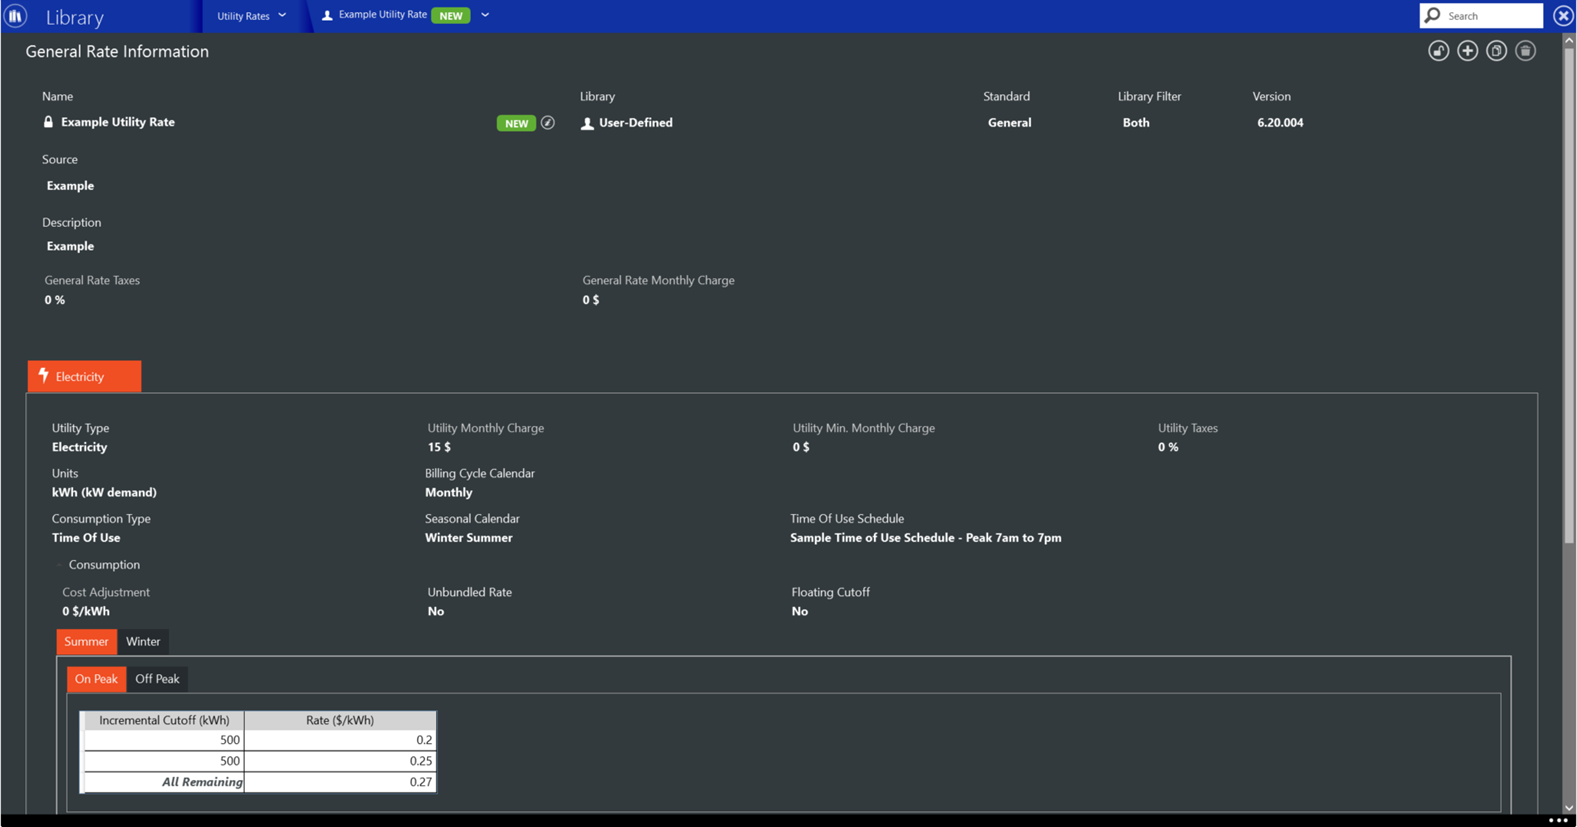Click the Monthly billing cycle value
1577x827 pixels.
click(448, 492)
